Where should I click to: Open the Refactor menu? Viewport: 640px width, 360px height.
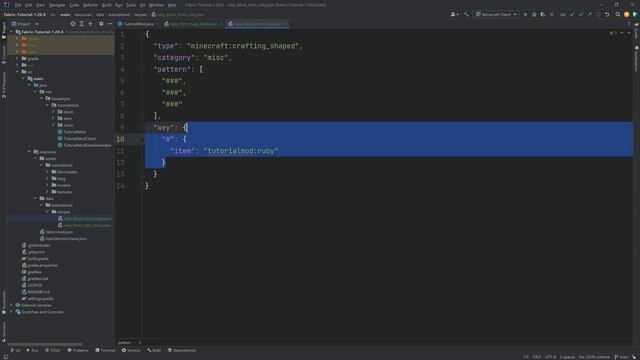90,5
